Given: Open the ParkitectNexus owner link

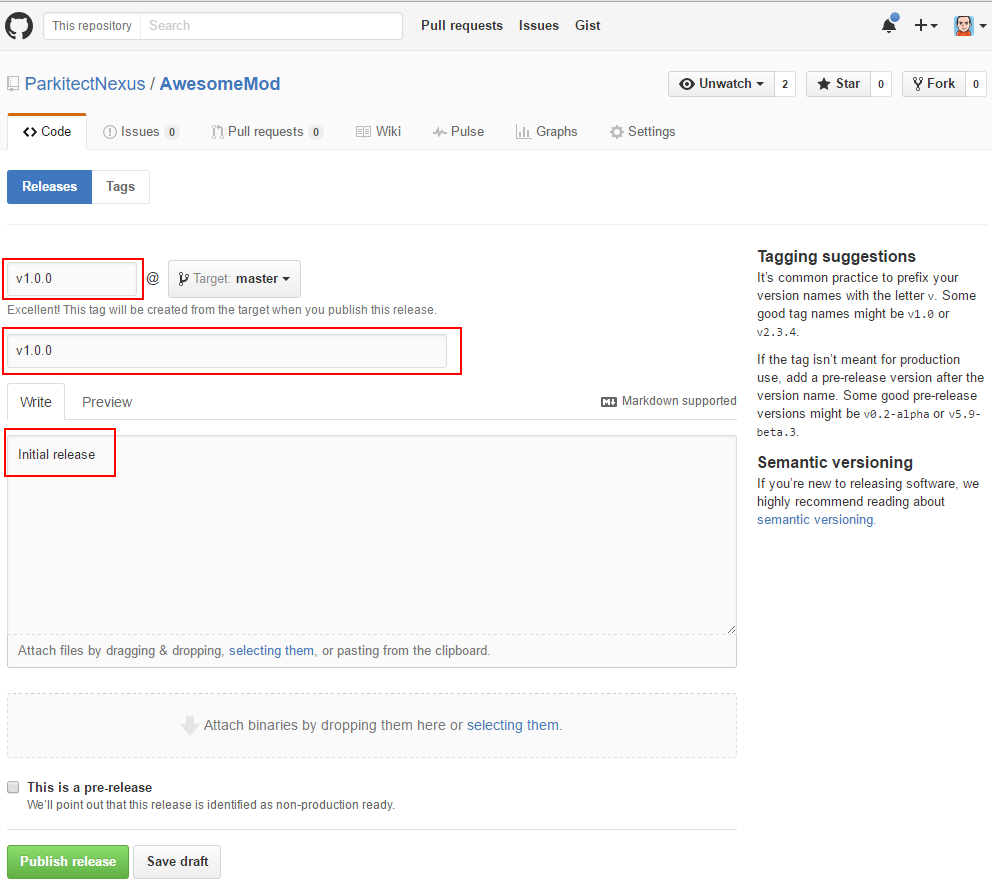Looking at the screenshot, I should tap(85, 84).
